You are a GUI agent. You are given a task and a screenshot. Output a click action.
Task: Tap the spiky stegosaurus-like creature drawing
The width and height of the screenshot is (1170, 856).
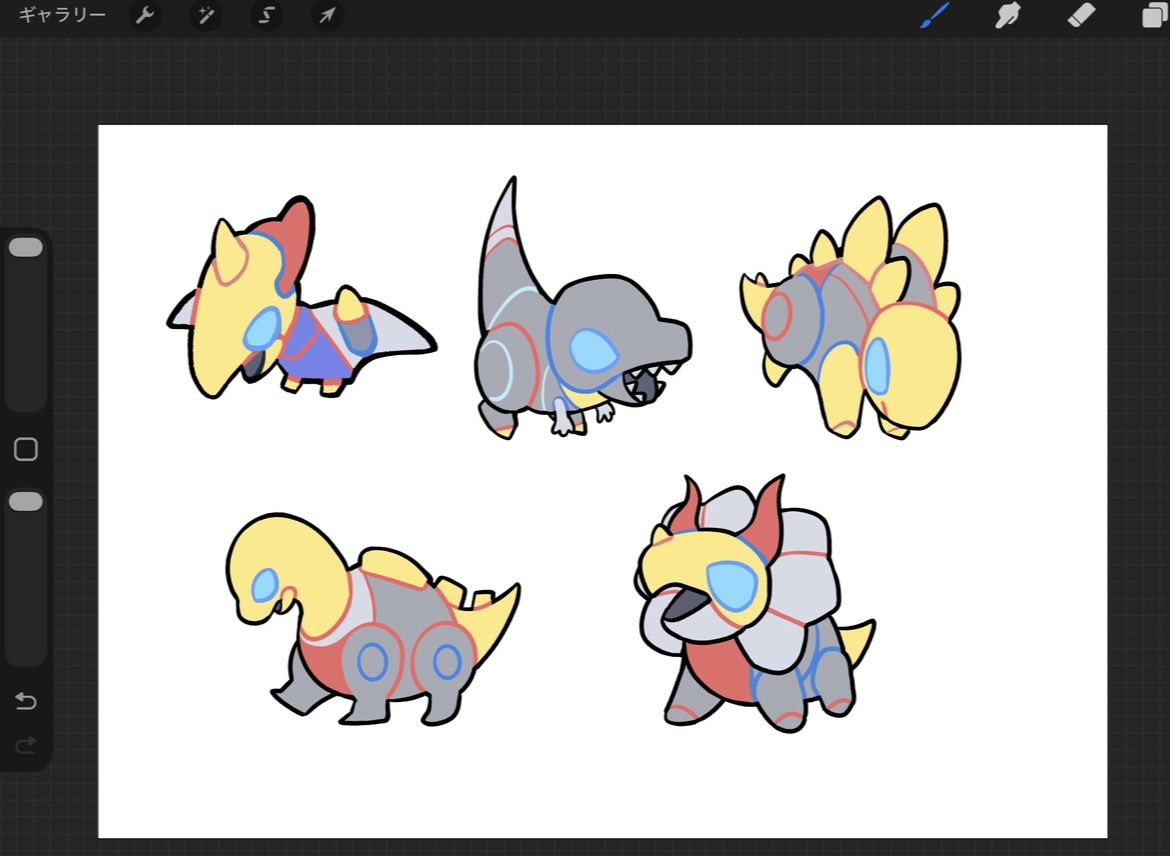point(851,318)
